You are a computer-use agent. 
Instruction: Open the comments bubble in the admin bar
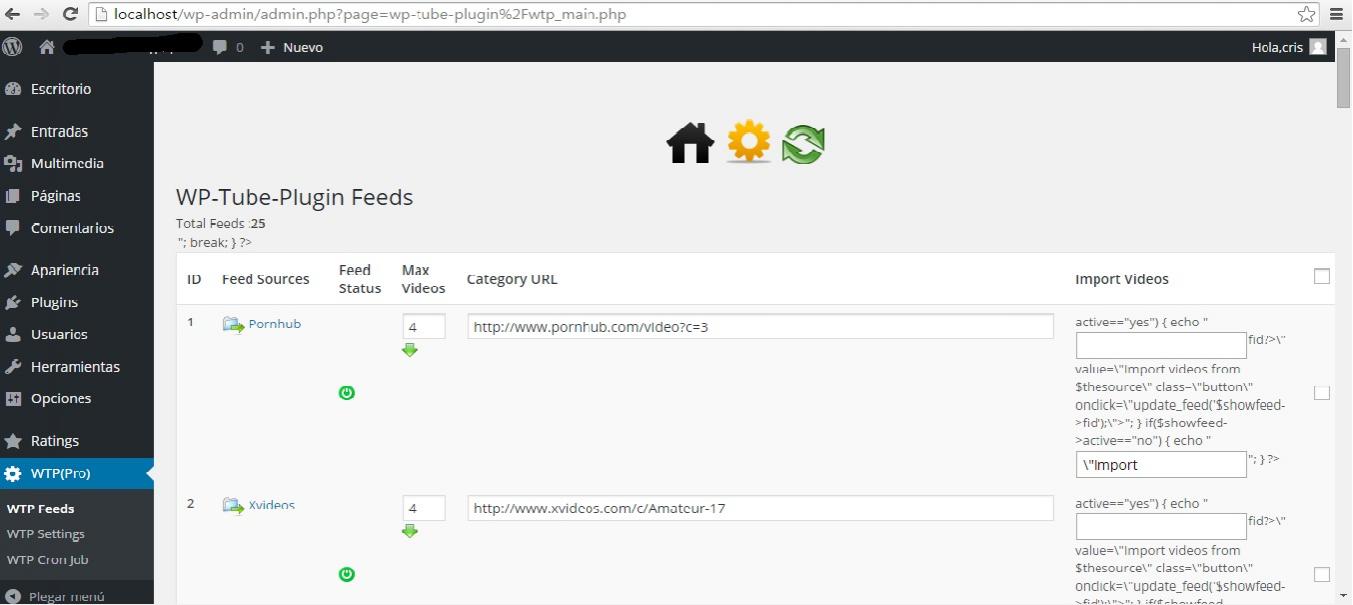point(228,47)
